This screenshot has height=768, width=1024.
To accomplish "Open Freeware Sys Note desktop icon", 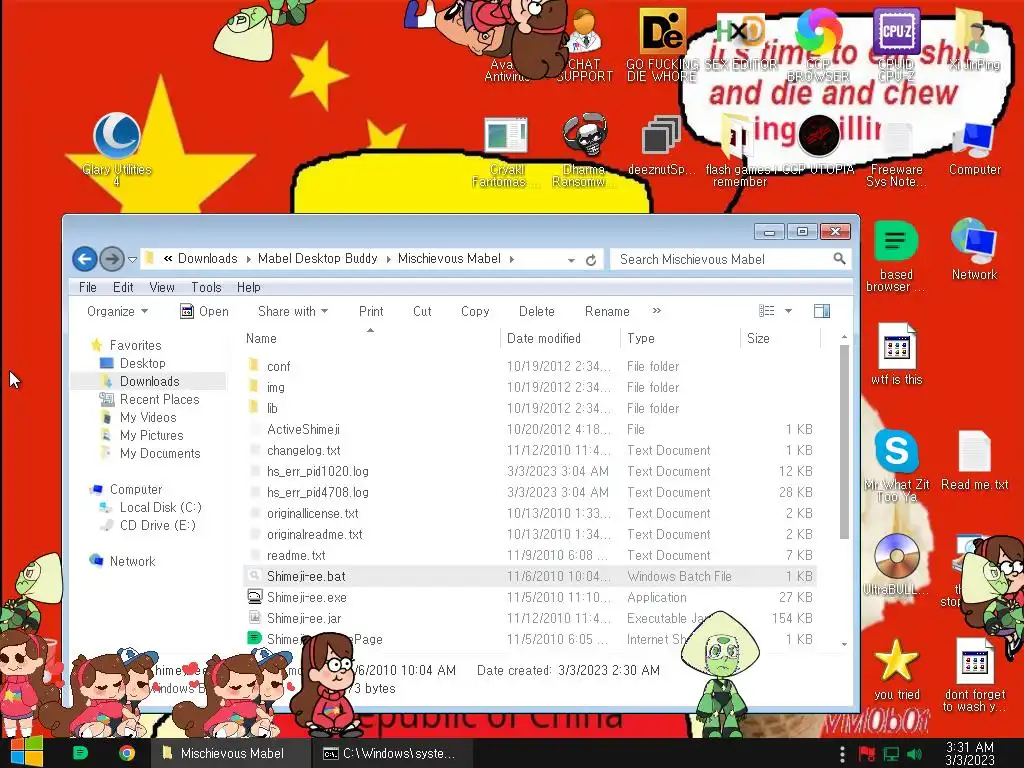I will [x=896, y=154].
